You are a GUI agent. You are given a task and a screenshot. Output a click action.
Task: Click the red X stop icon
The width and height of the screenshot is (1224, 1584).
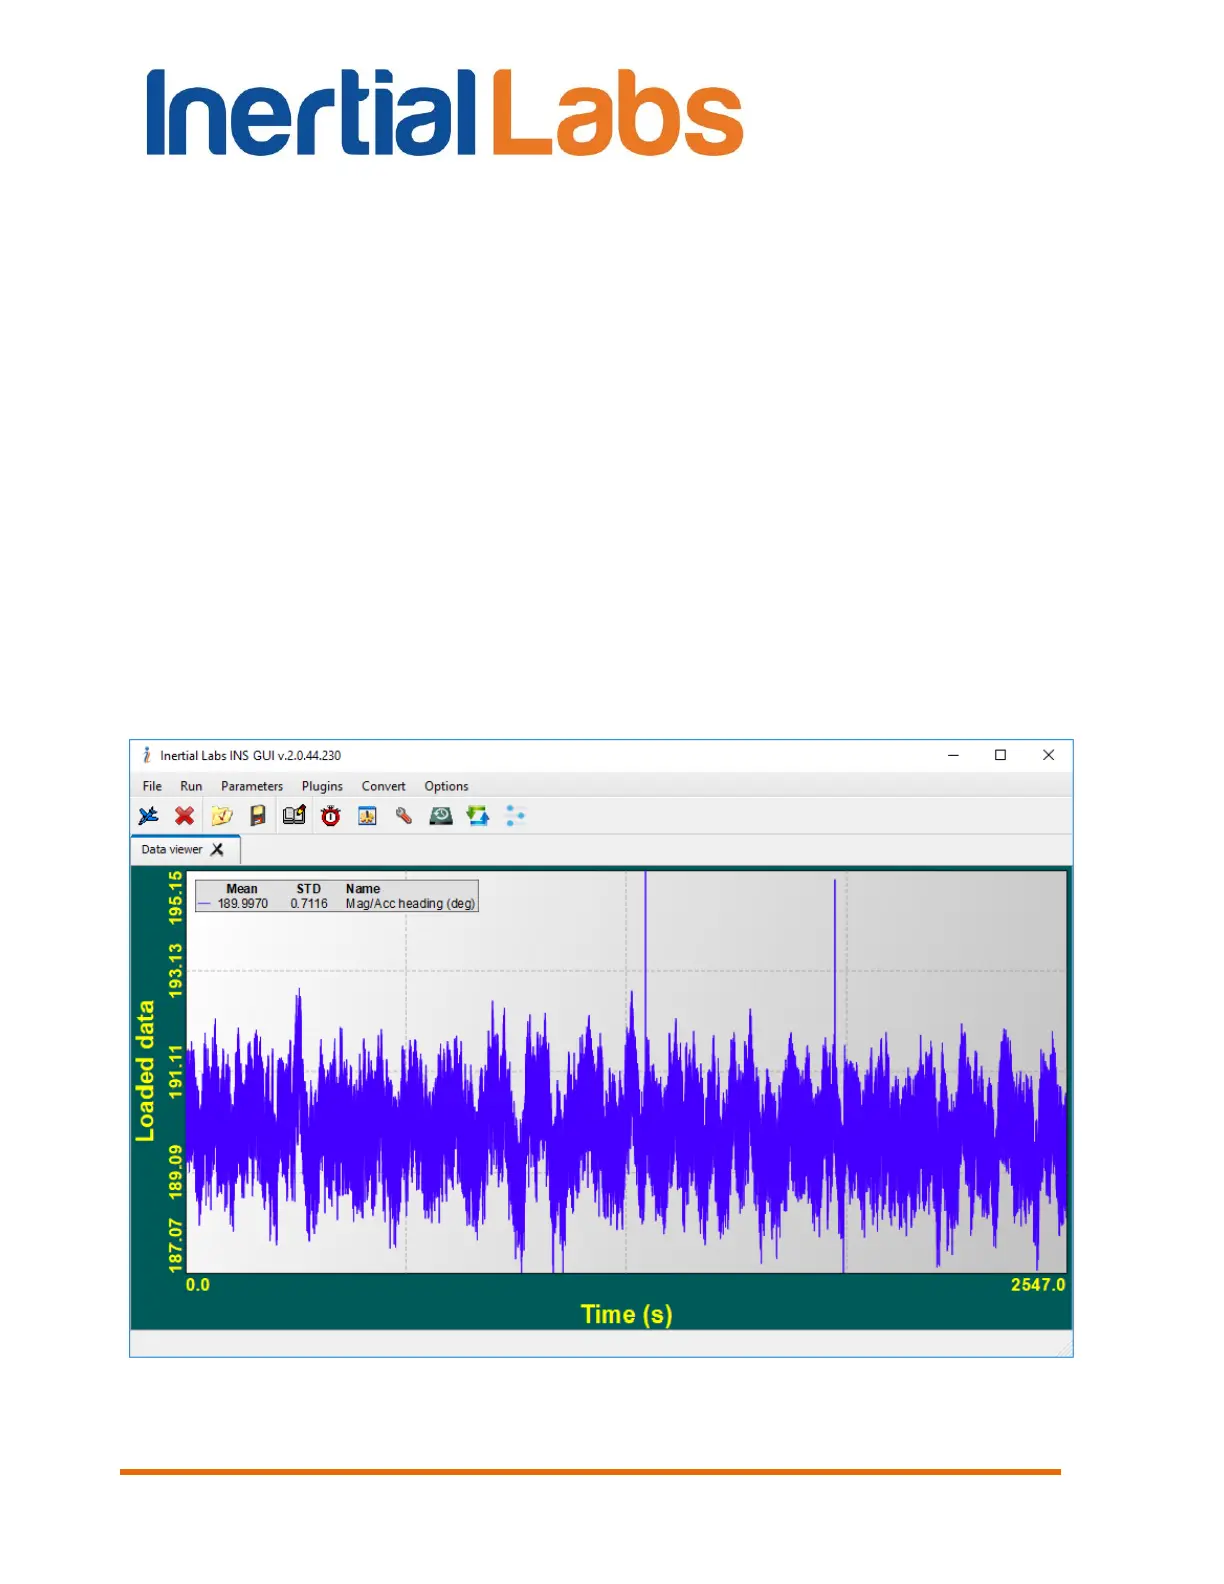pos(184,816)
